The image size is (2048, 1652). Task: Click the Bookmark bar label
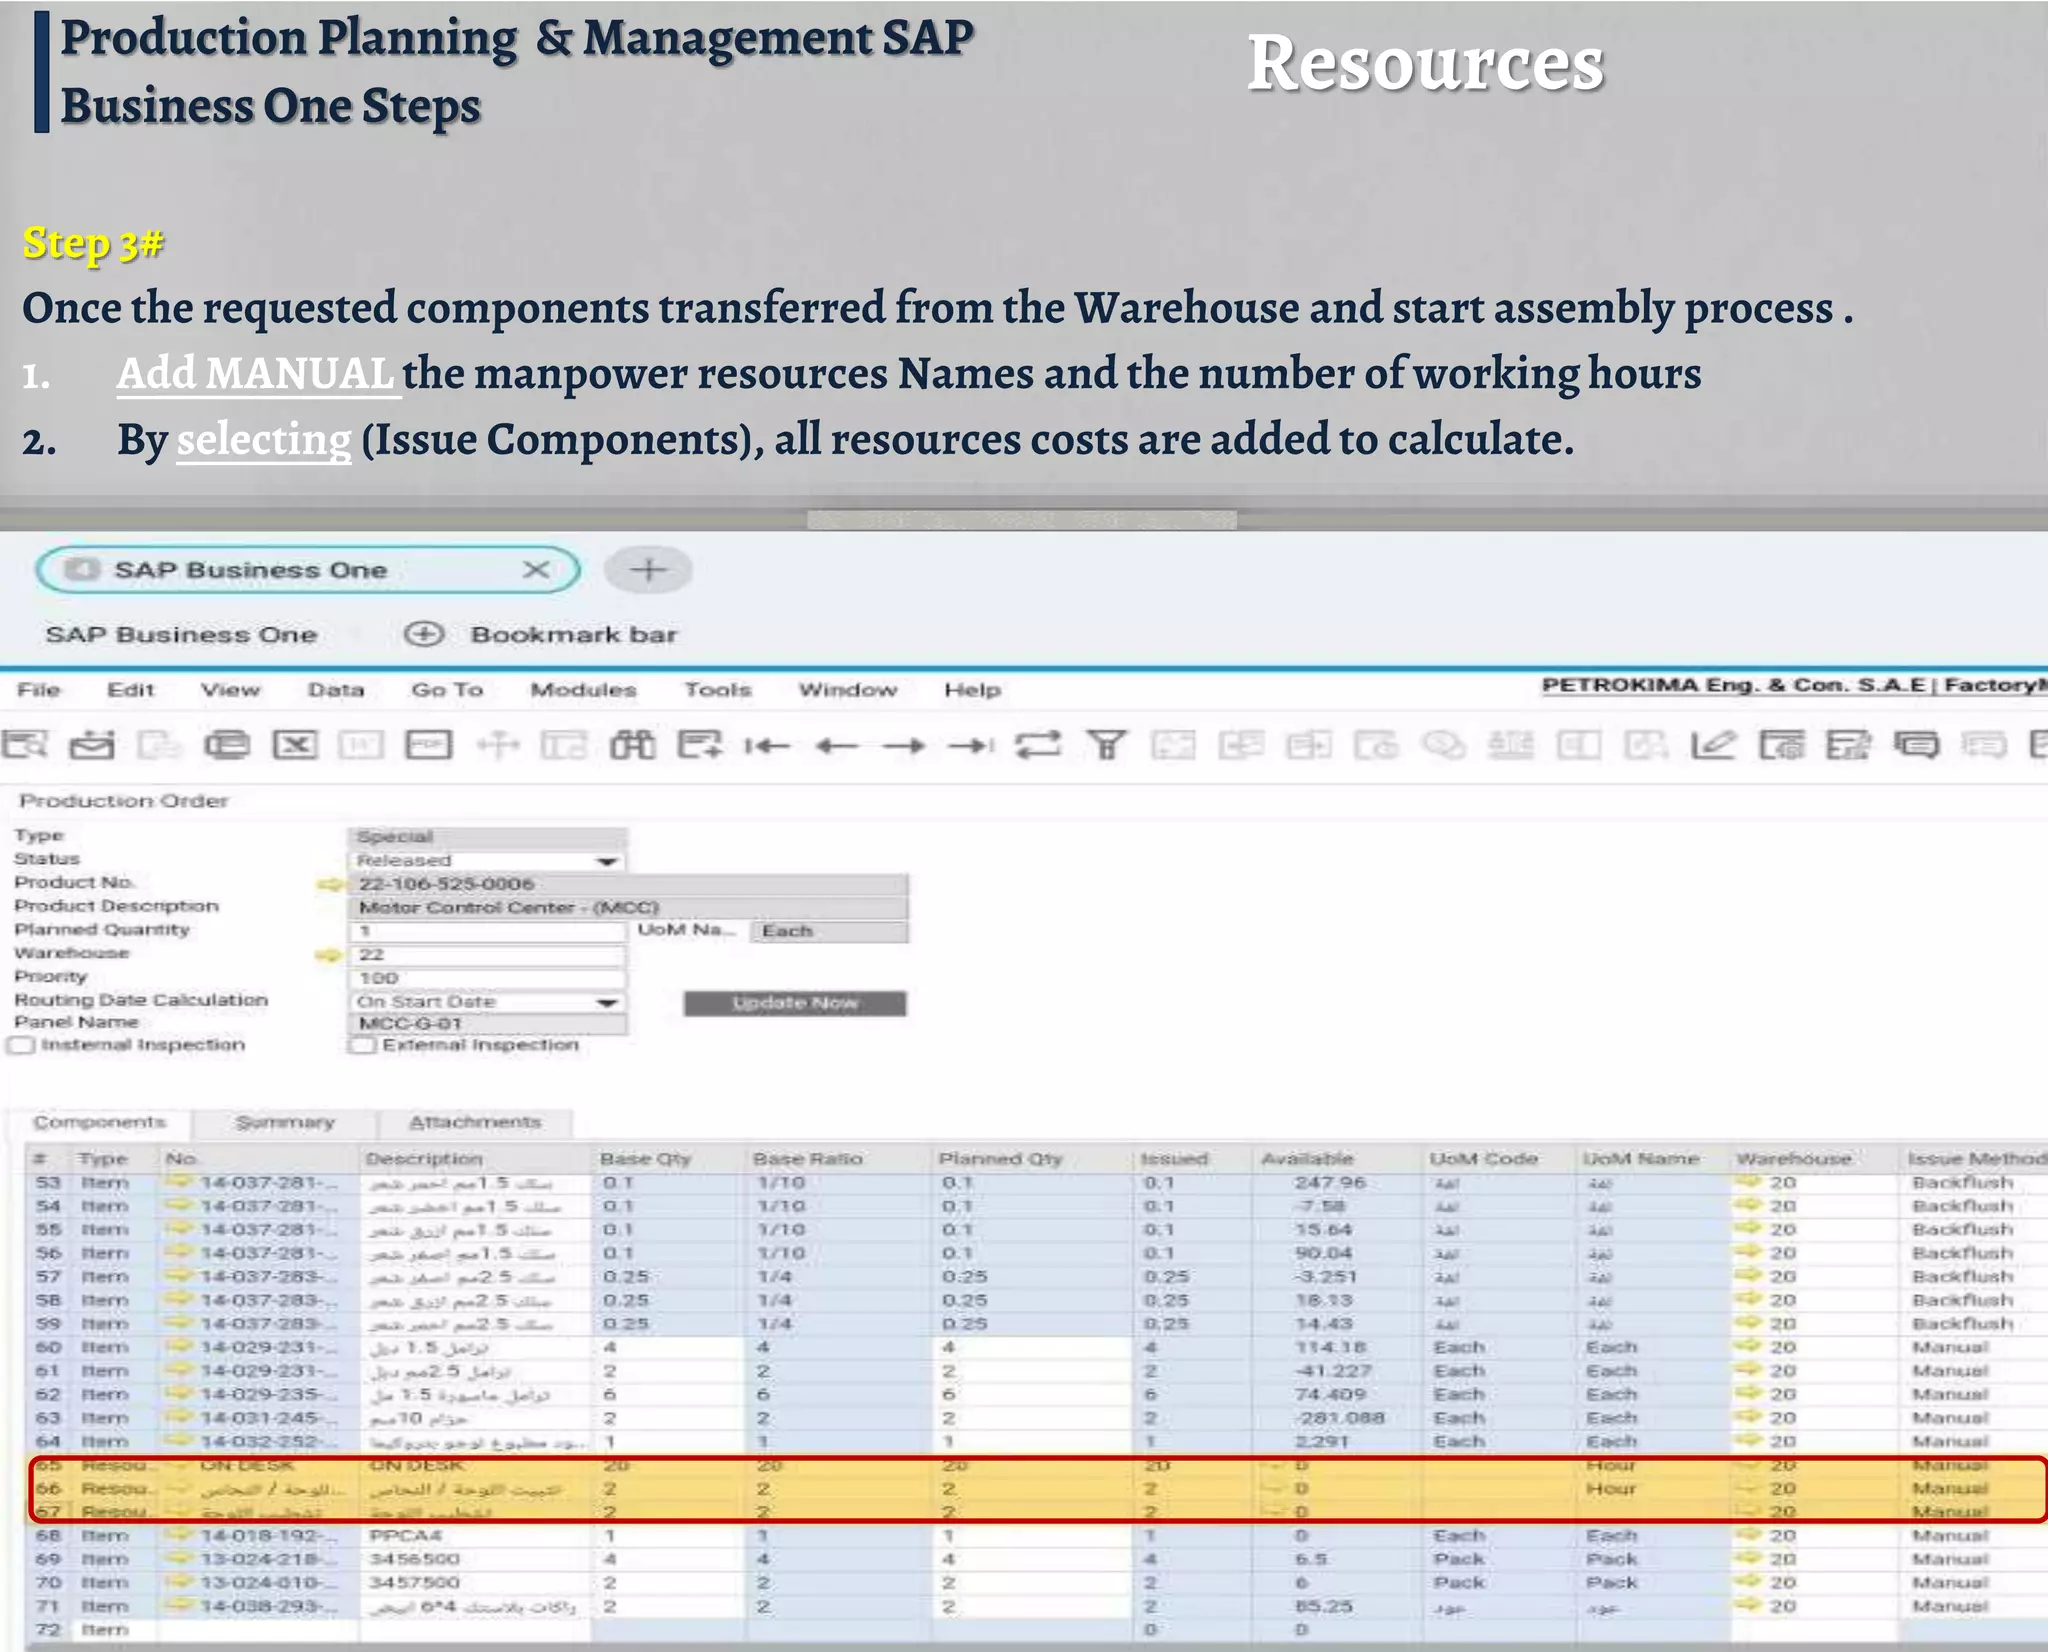click(x=574, y=635)
